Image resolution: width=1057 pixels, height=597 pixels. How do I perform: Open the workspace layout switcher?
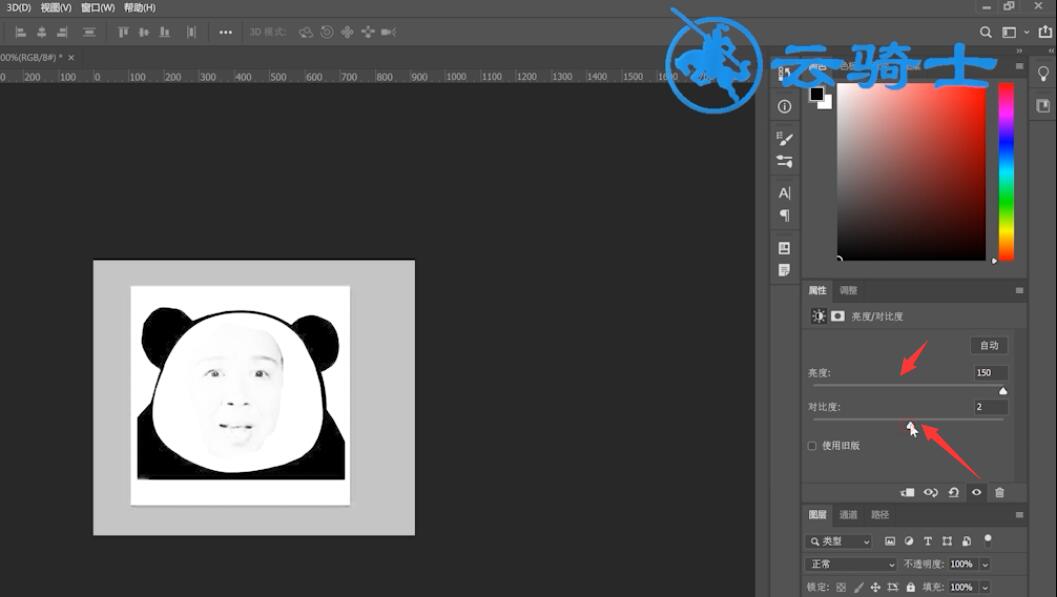click(x=1009, y=32)
